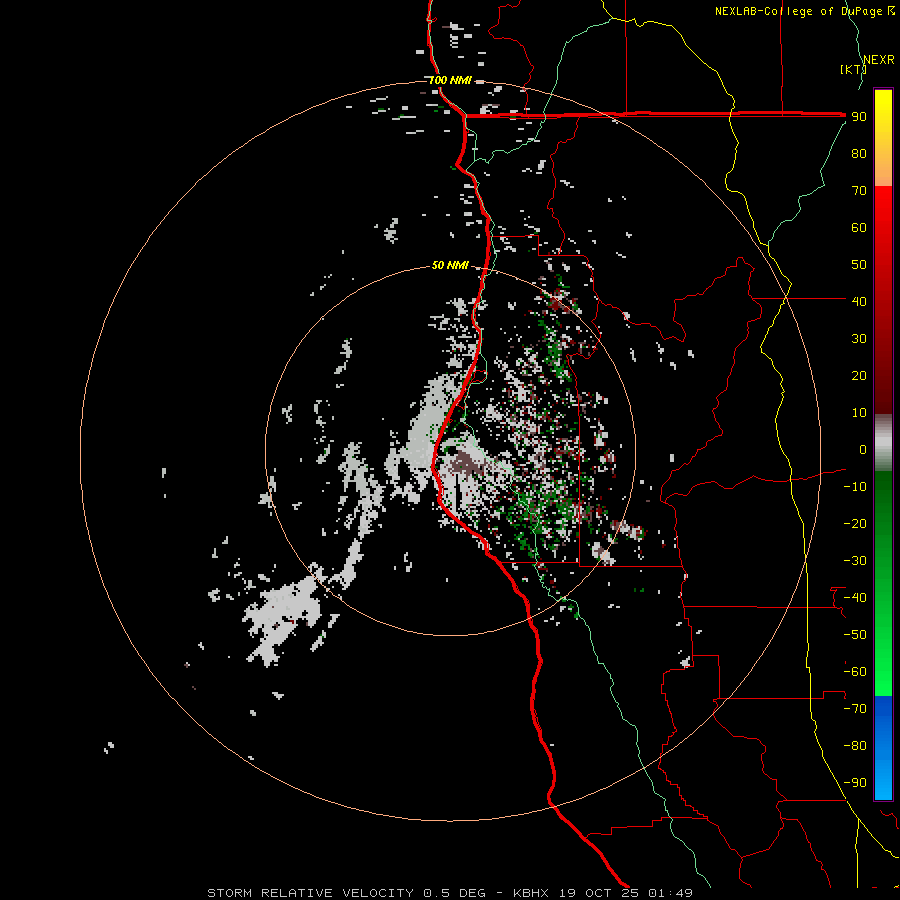Click the 0.5 DEG elevation text in footer
This screenshot has width=900, height=900.
pos(454,893)
